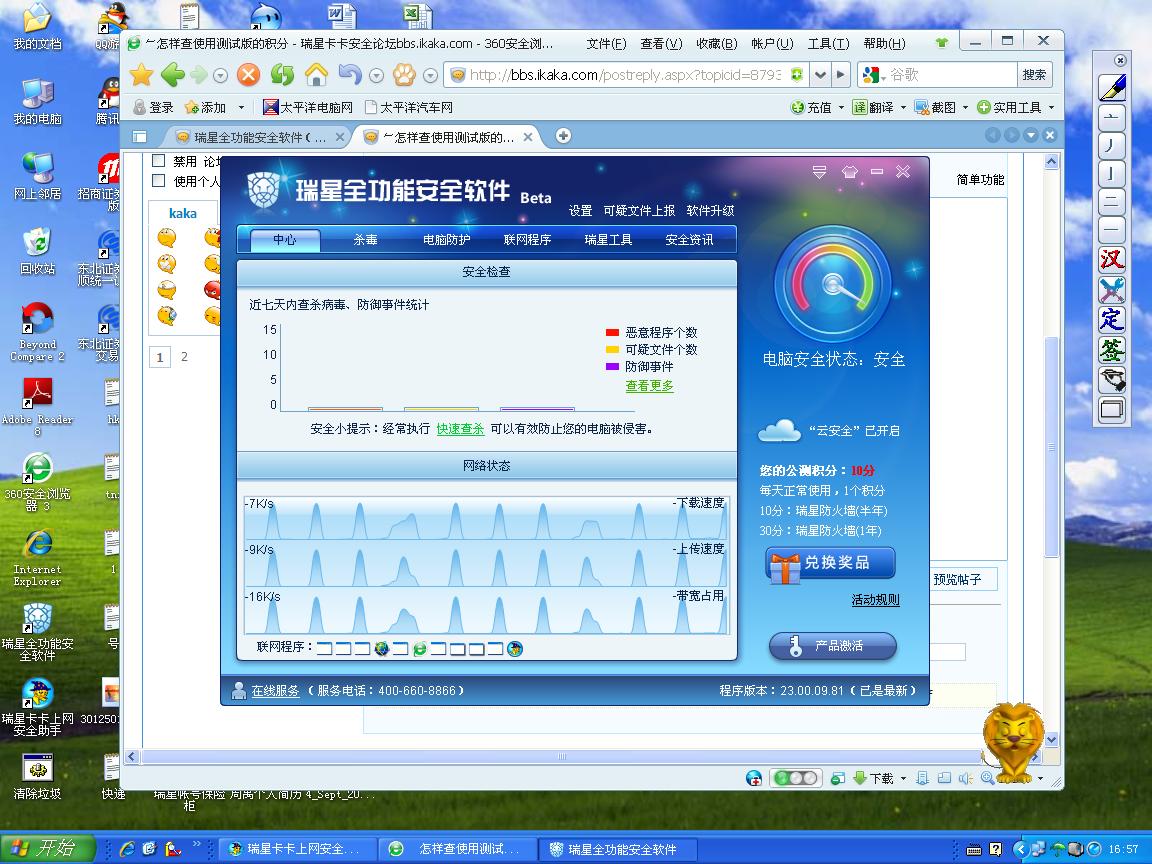Viewport: 1152px width, 864px height.
Task: Expand the address bar history dropdown
Action: 821,74
